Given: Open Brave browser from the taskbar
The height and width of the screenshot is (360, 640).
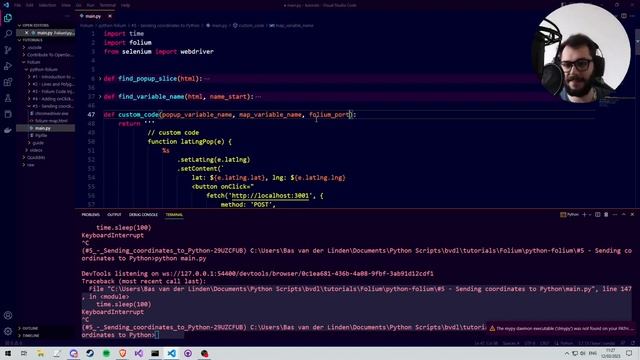Looking at the screenshot, I should click(122, 353).
